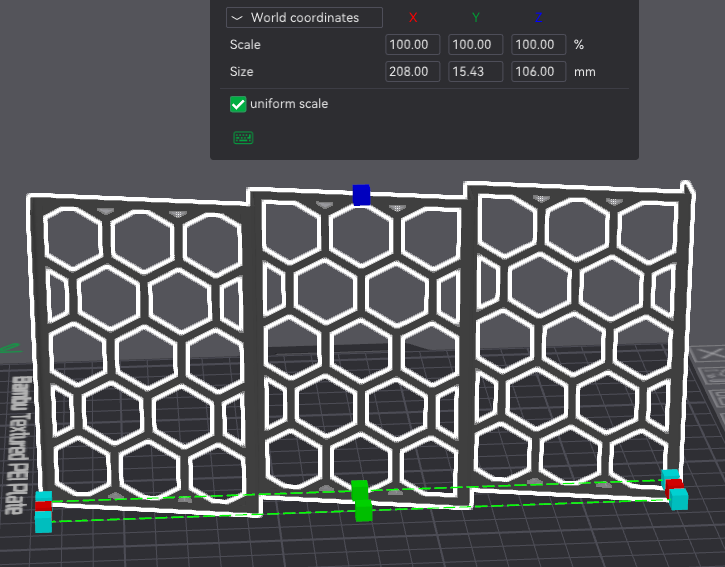Click the red X-axis handle at right corner

tap(674, 487)
